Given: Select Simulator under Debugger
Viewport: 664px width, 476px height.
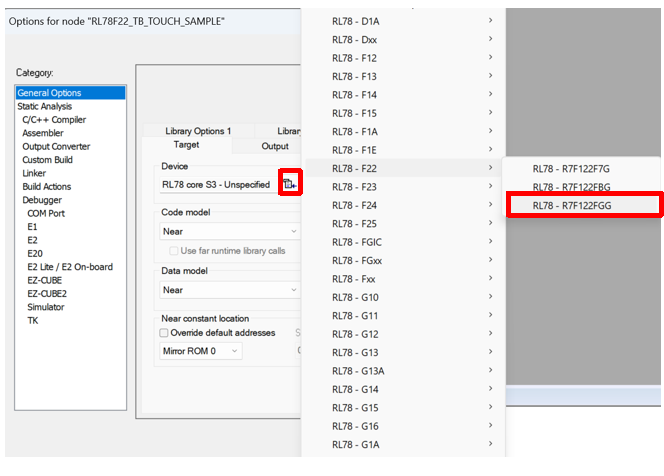Looking at the screenshot, I should (47, 307).
